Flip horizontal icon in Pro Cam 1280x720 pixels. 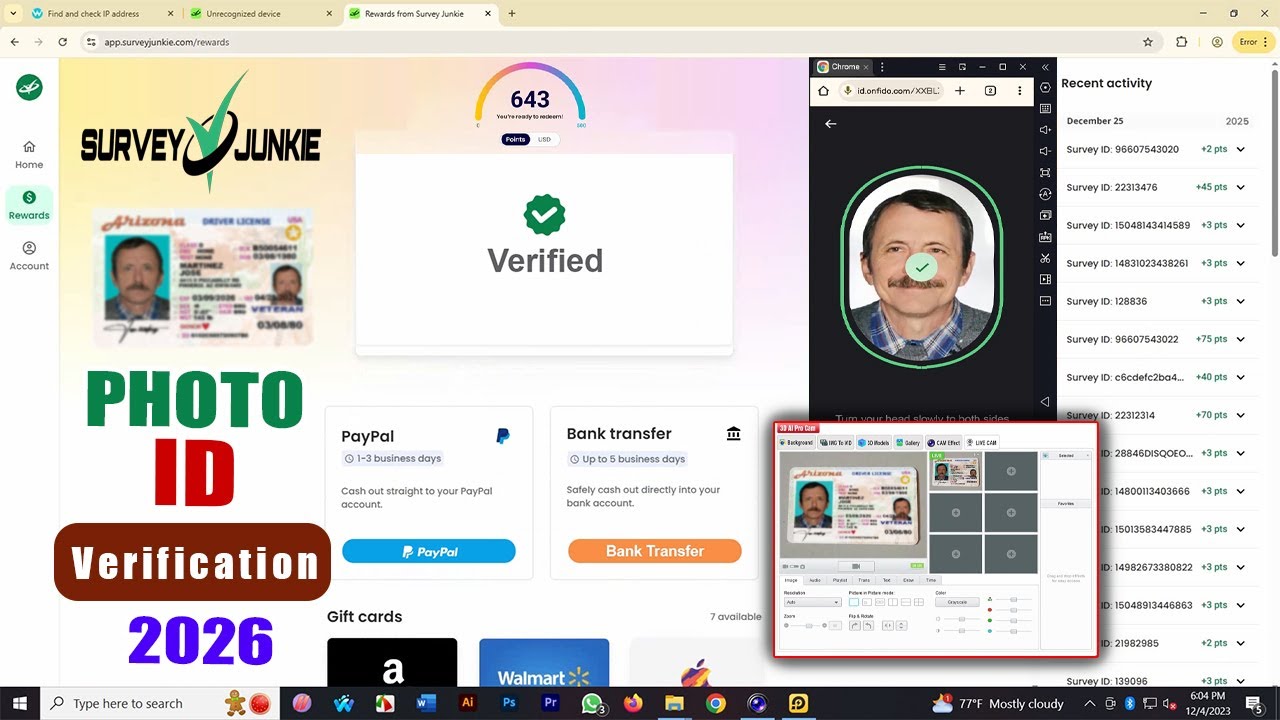click(888, 625)
